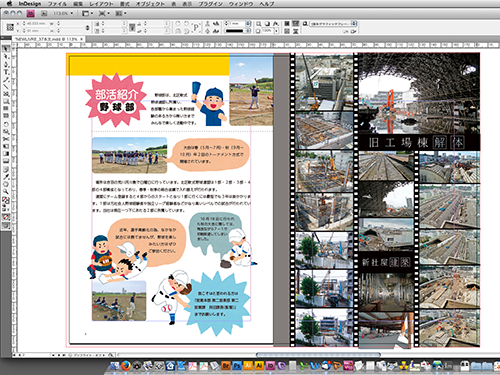500x375 pixels.
Task: Select the Pencil tool
Action: [x=6, y=79]
